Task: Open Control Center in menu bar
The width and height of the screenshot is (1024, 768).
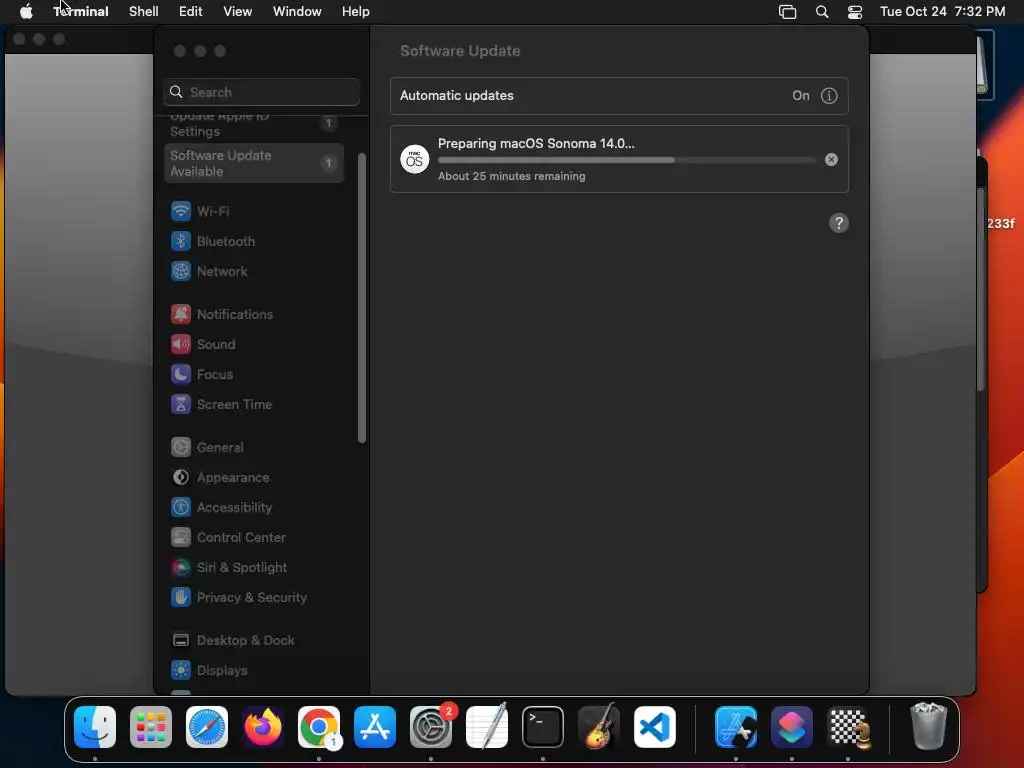Action: point(855,12)
